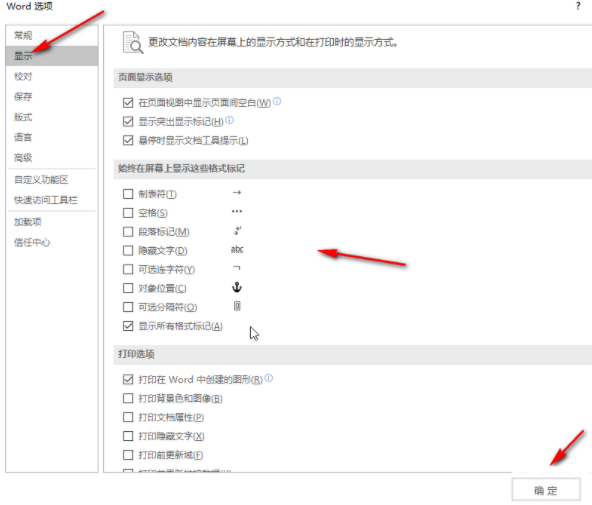Open the 版式 category

tap(52, 117)
